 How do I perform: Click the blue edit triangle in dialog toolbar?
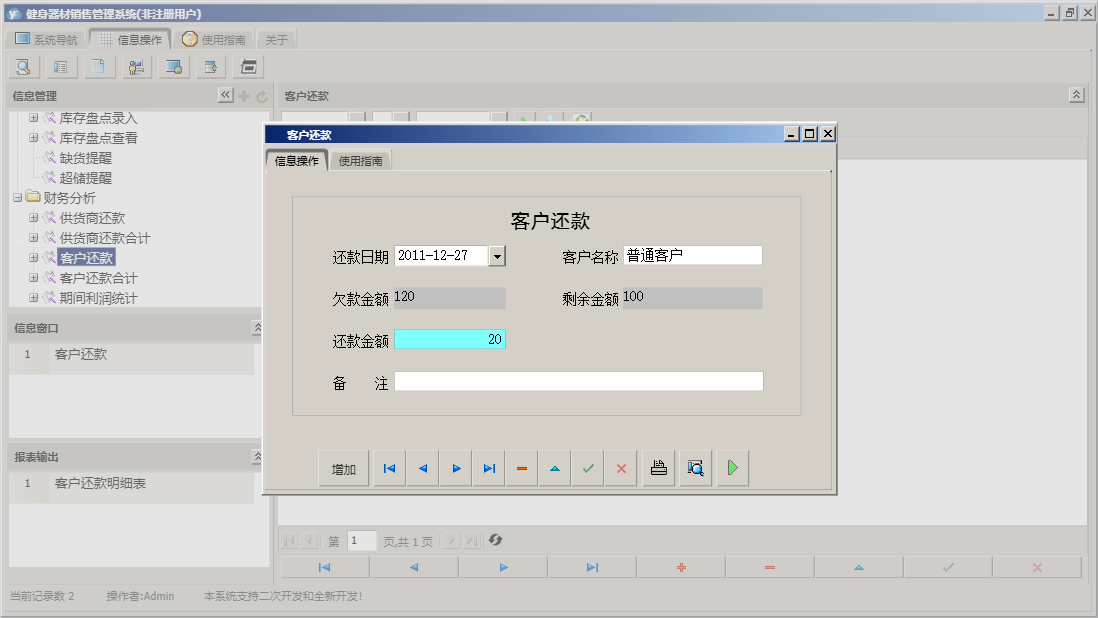pos(554,467)
